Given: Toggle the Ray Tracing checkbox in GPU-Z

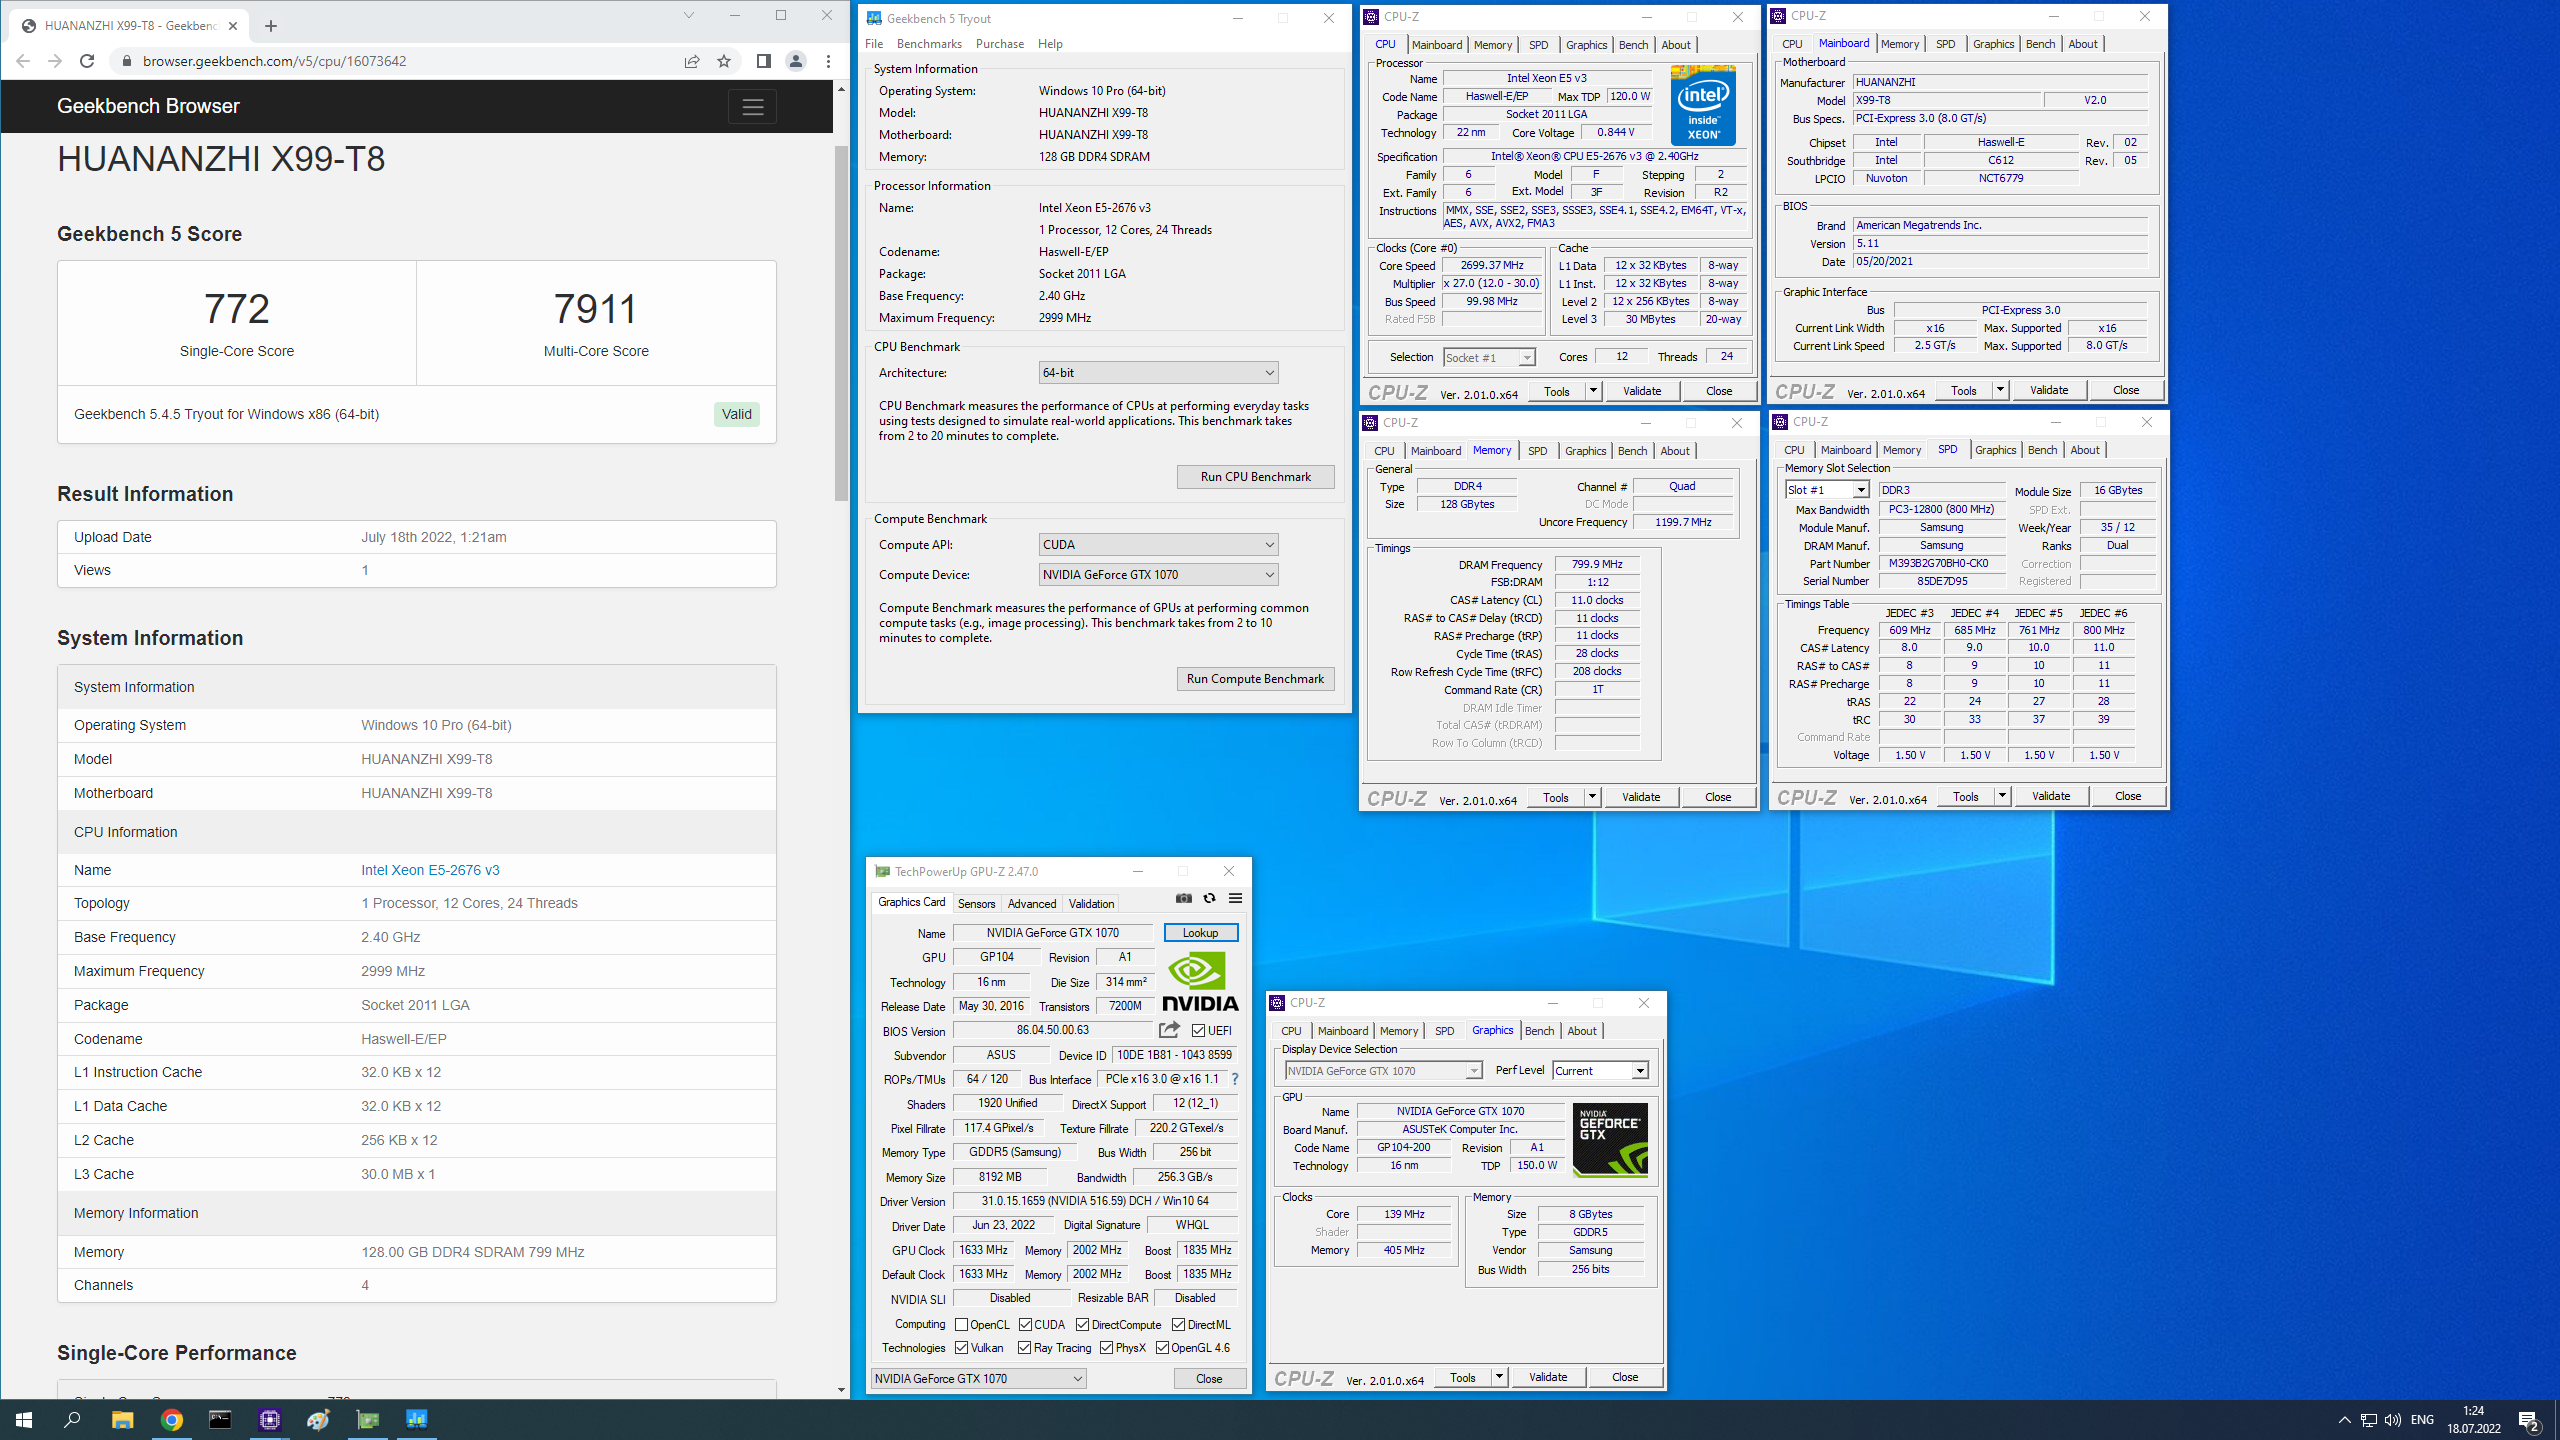Looking at the screenshot, I should click(x=1024, y=1347).
